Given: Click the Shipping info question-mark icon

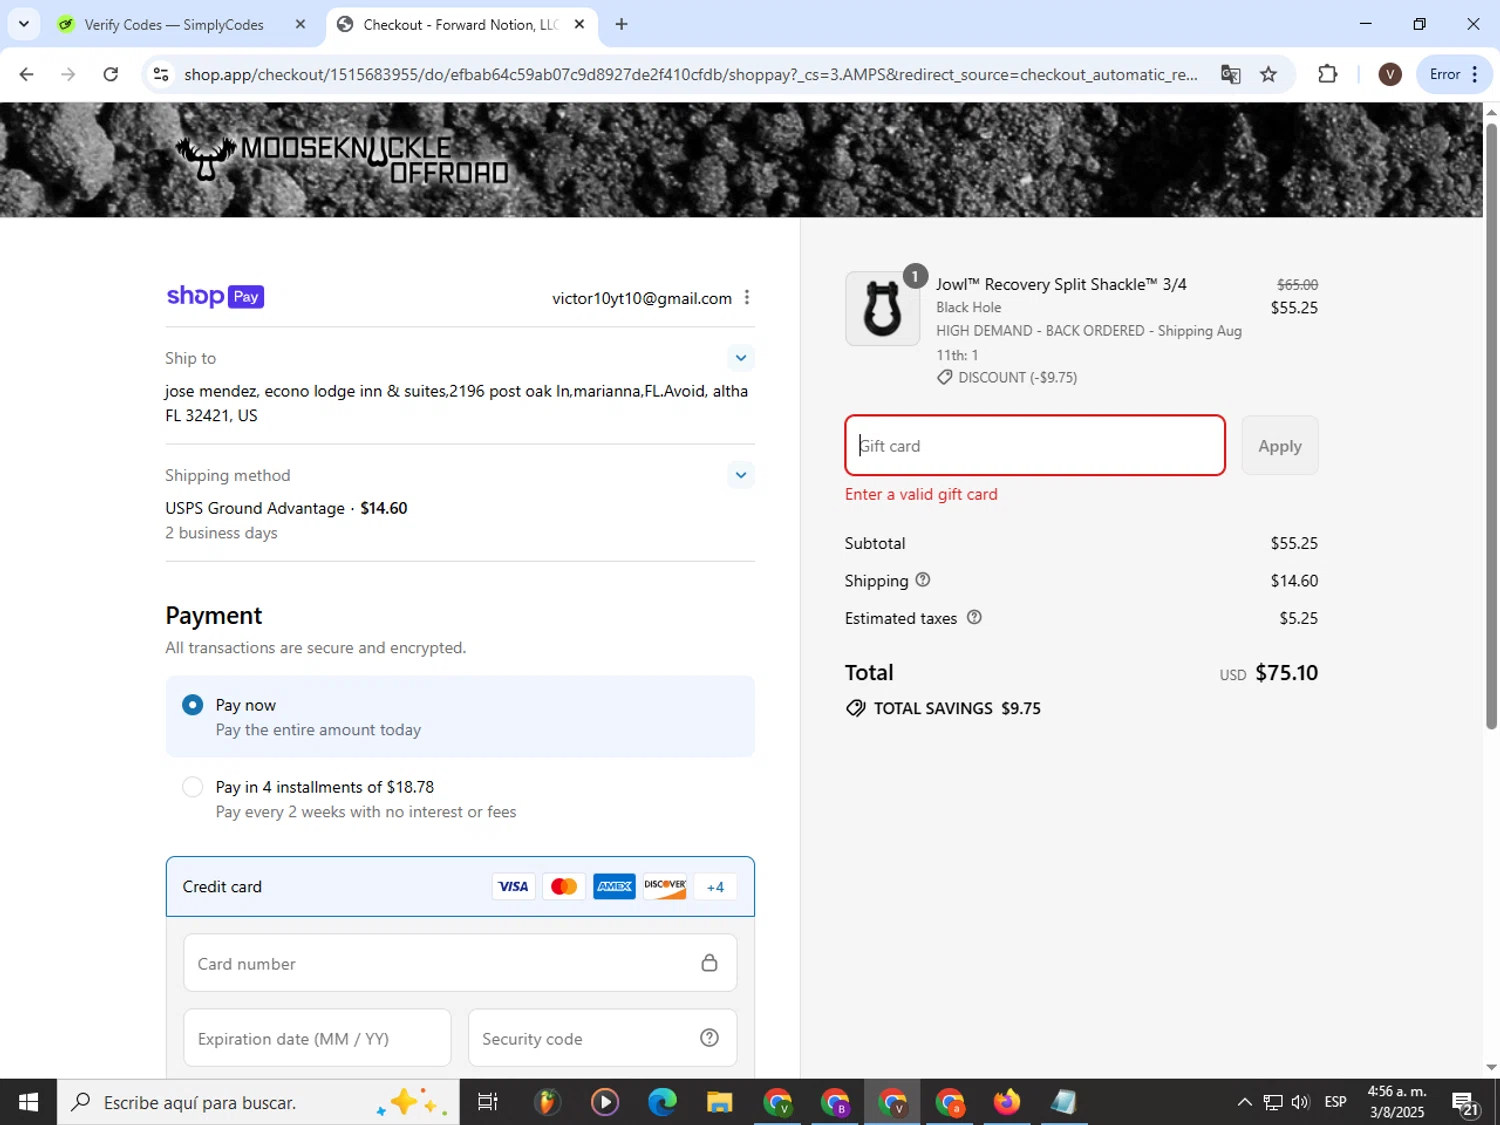Looking at the screenshot, I should (923, 580).
